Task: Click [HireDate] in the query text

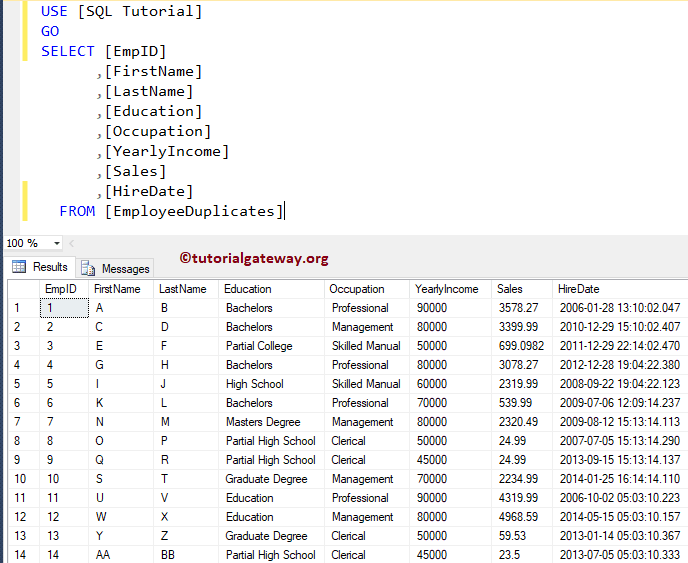Action: (x=149, y=191)
